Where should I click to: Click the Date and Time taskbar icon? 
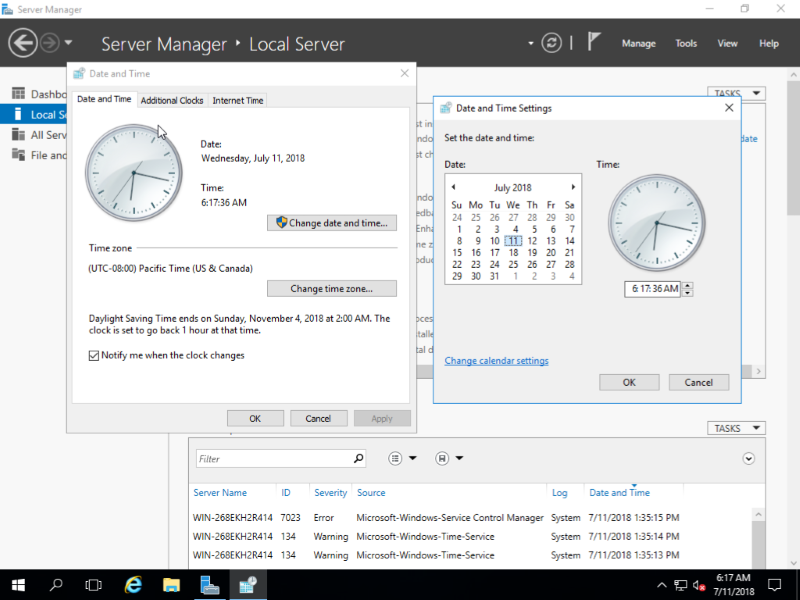pyautogui.click(x=248, y=585)
